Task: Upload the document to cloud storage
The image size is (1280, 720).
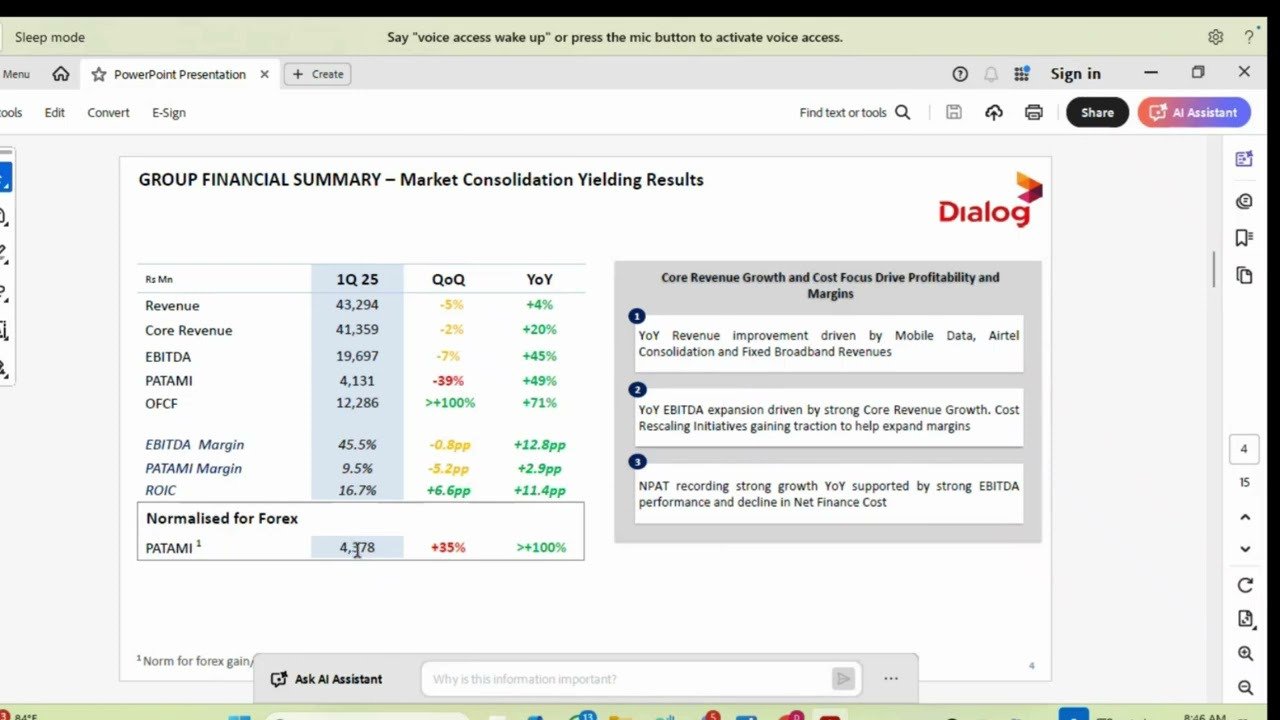Action: click(994, 112)
